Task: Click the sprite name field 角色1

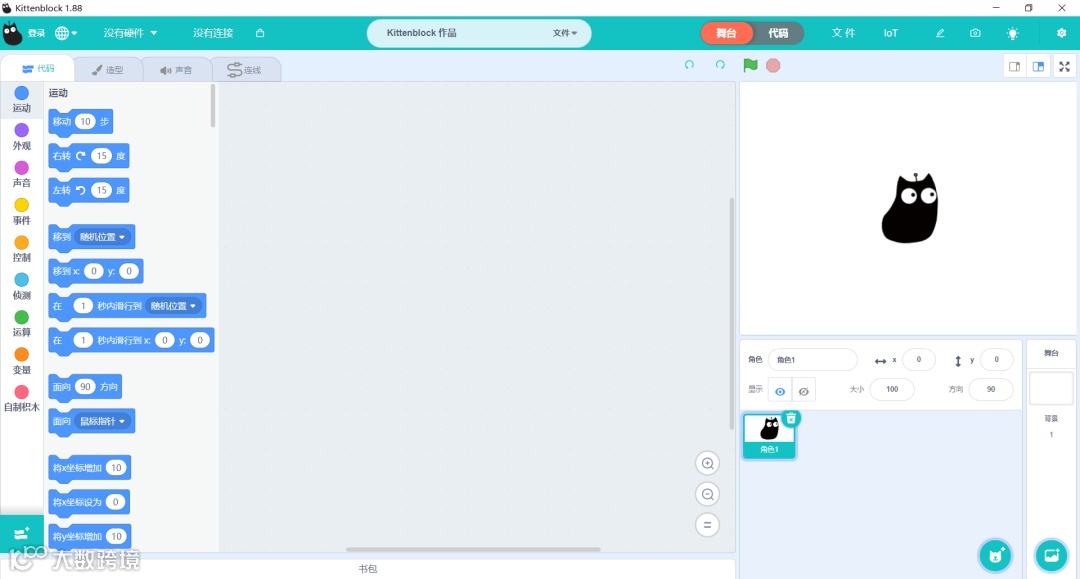Action: click(813, 359)
